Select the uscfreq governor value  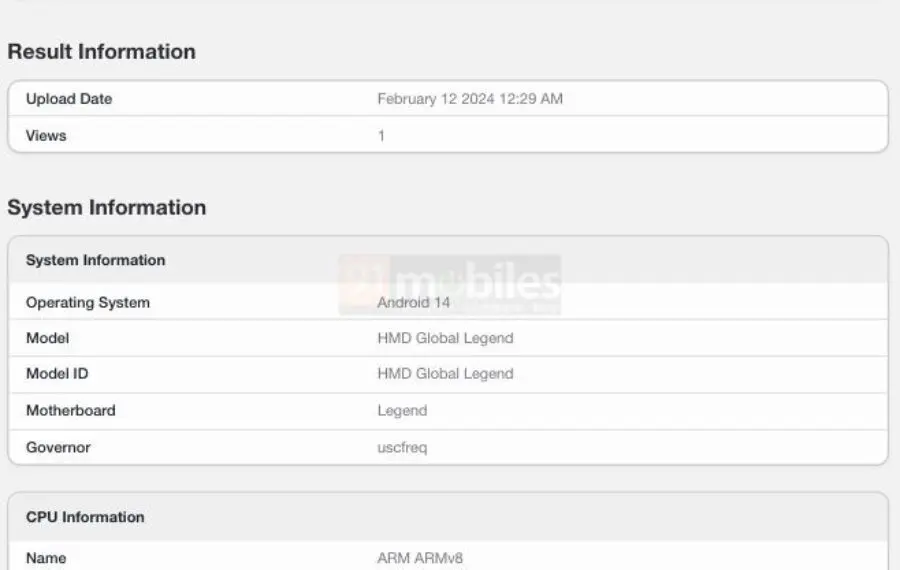point(402,448)
